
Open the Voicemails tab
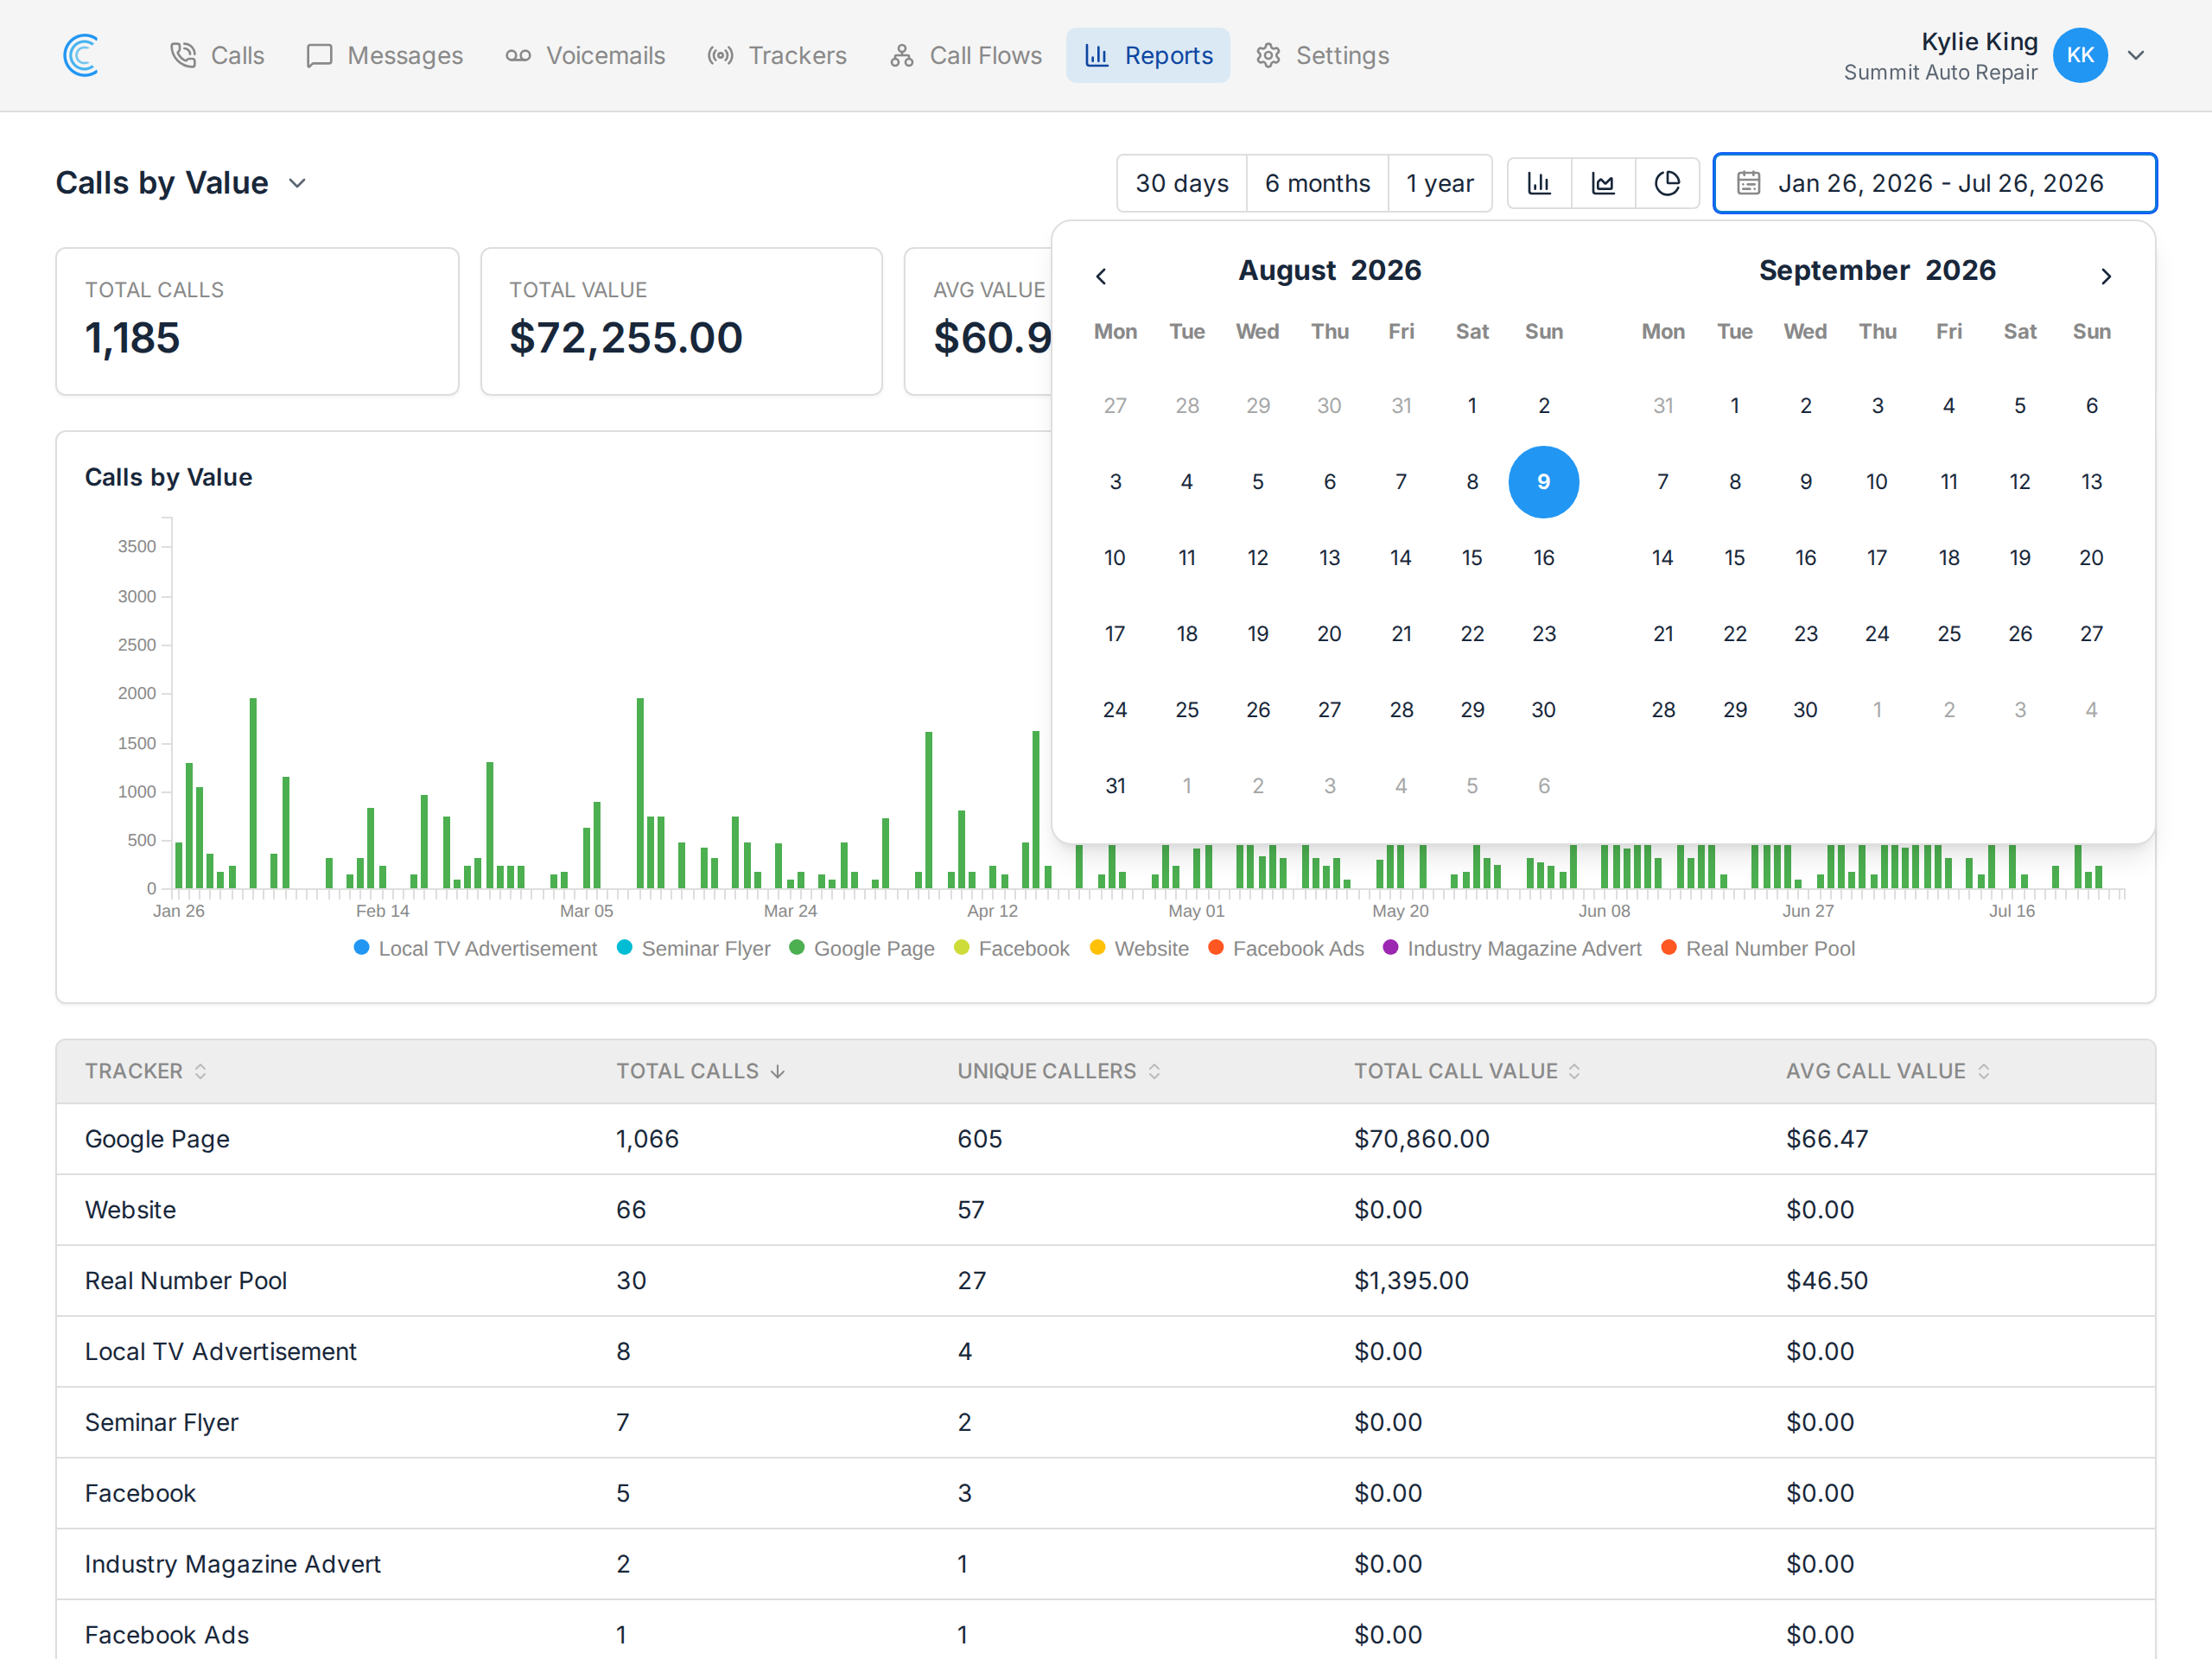pos(585,55)
